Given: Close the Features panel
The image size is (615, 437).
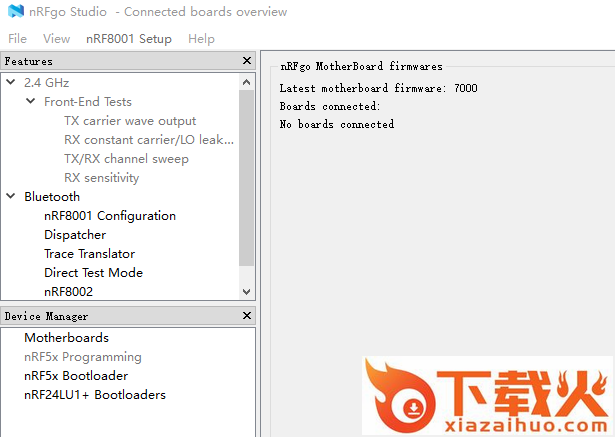Looking at the screenshot, I should [247, 61].
